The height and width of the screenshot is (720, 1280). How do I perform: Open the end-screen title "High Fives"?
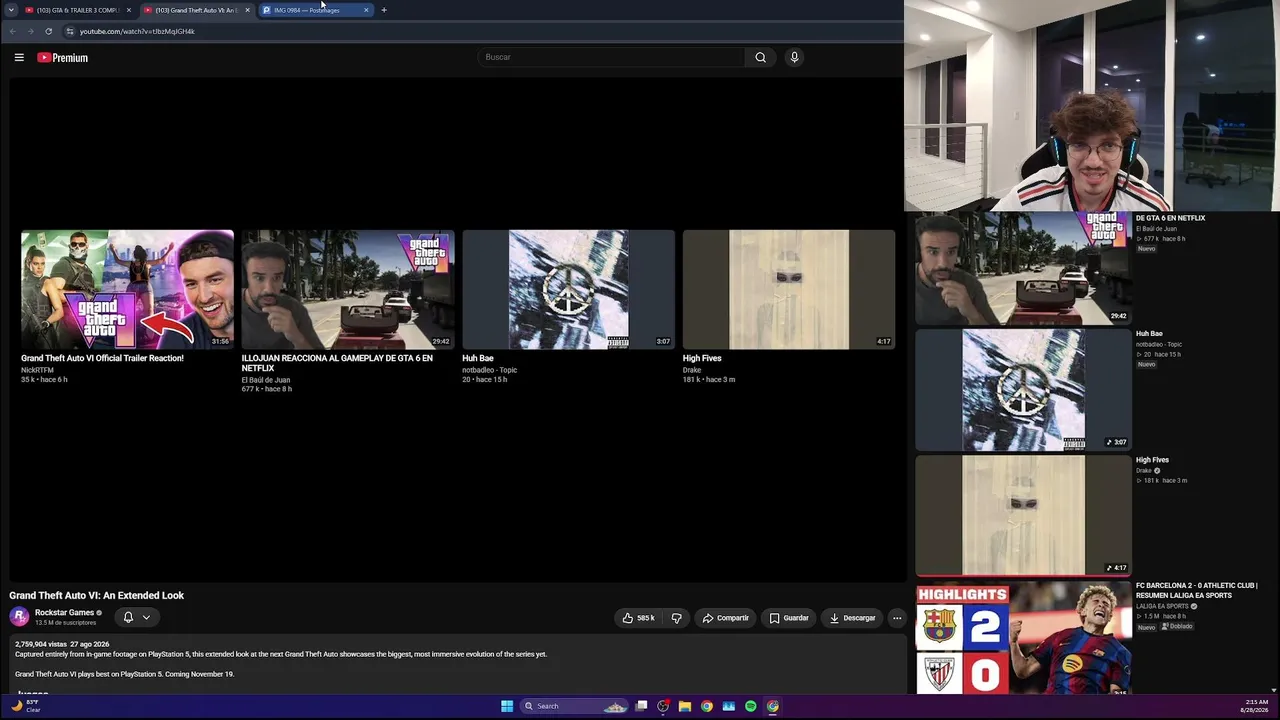tap(702, 358)
